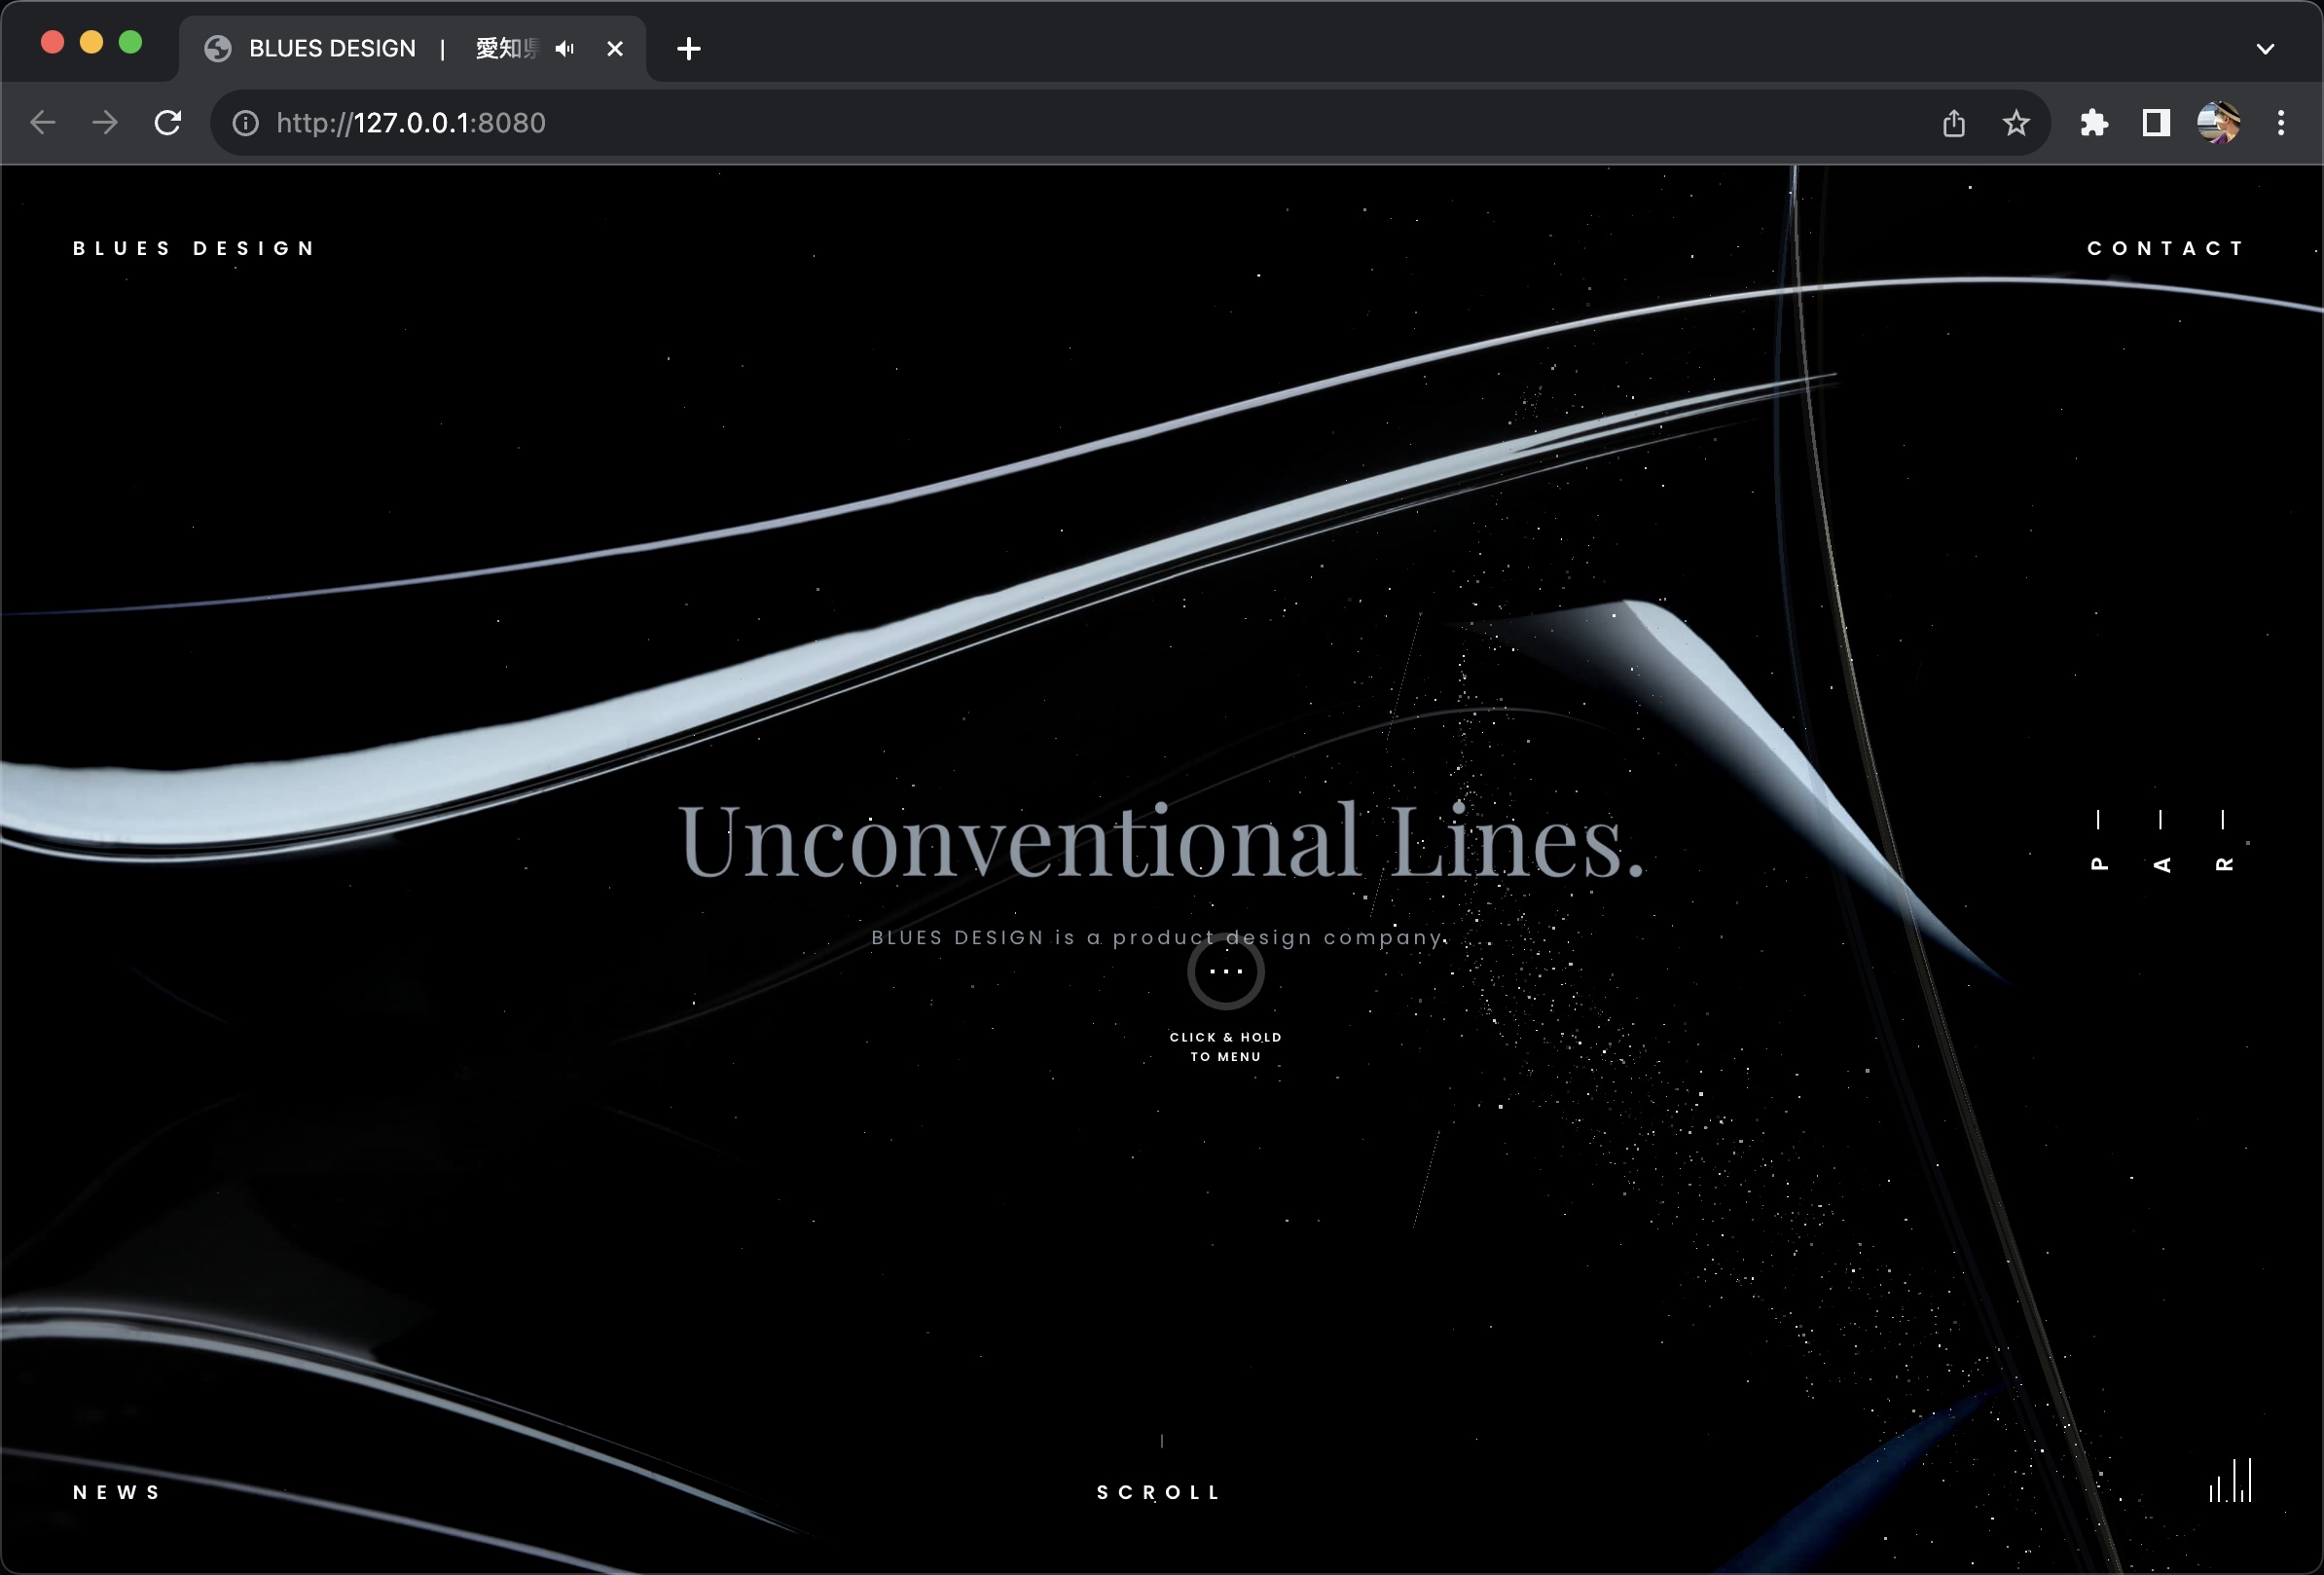Close the BLUES DESIGN tab
Viewport: 2324px width, 1575px height.
615,48
